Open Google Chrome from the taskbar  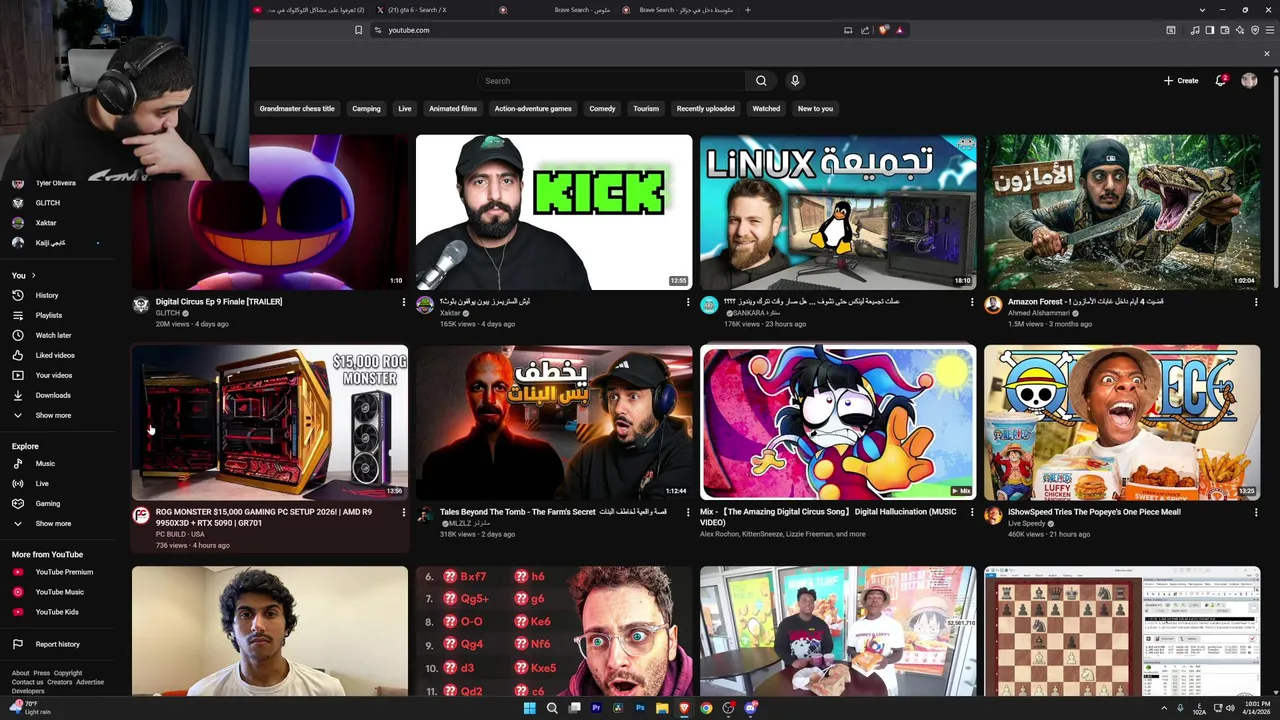pos(706,708)
